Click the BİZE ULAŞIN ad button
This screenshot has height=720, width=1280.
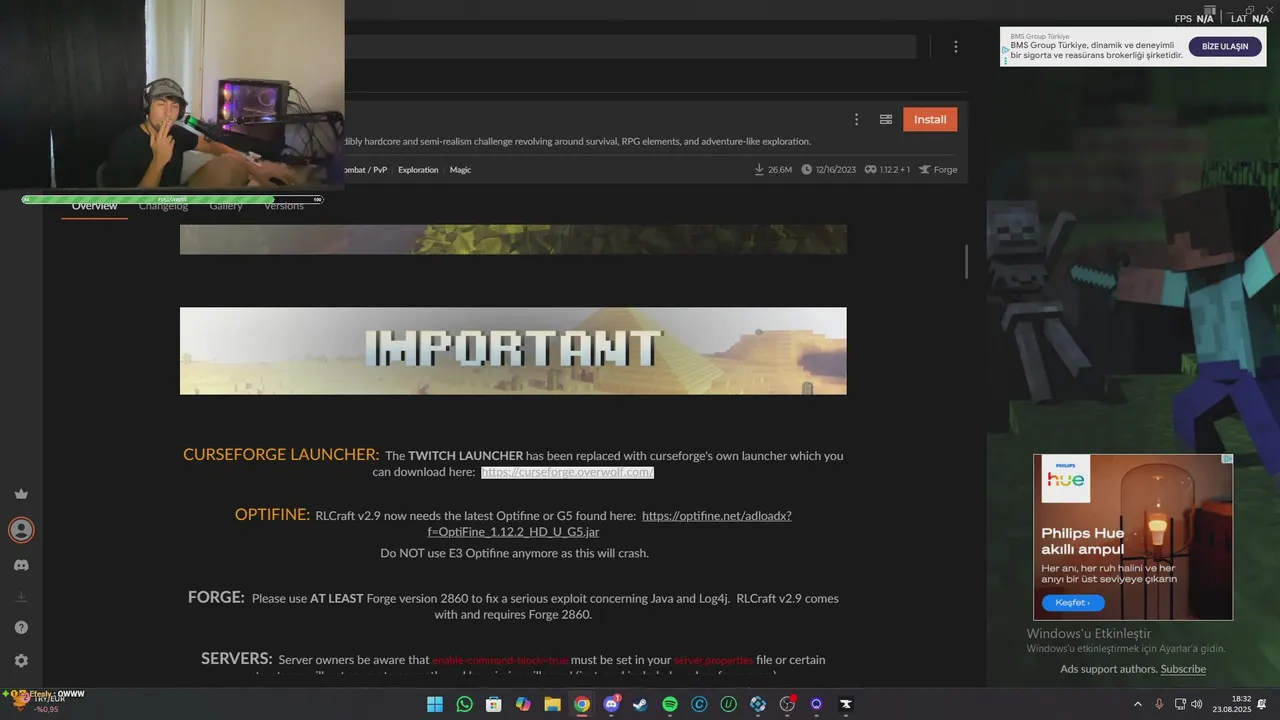tap(1225, 47)
